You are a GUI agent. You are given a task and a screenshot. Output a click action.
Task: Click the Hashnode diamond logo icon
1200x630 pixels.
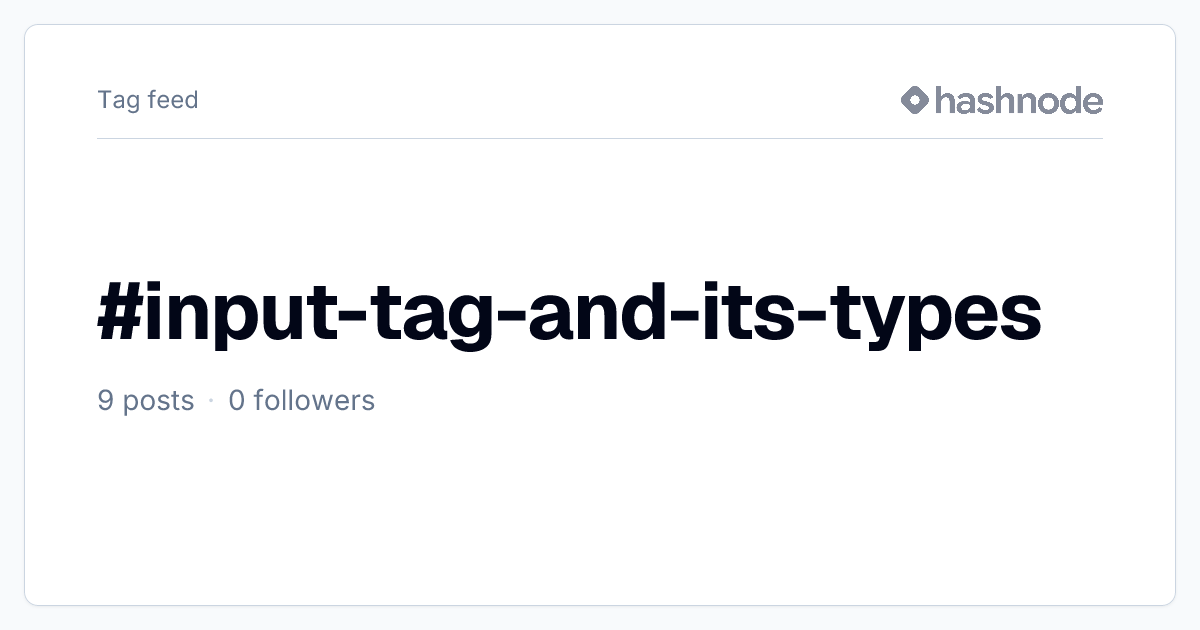915,100
